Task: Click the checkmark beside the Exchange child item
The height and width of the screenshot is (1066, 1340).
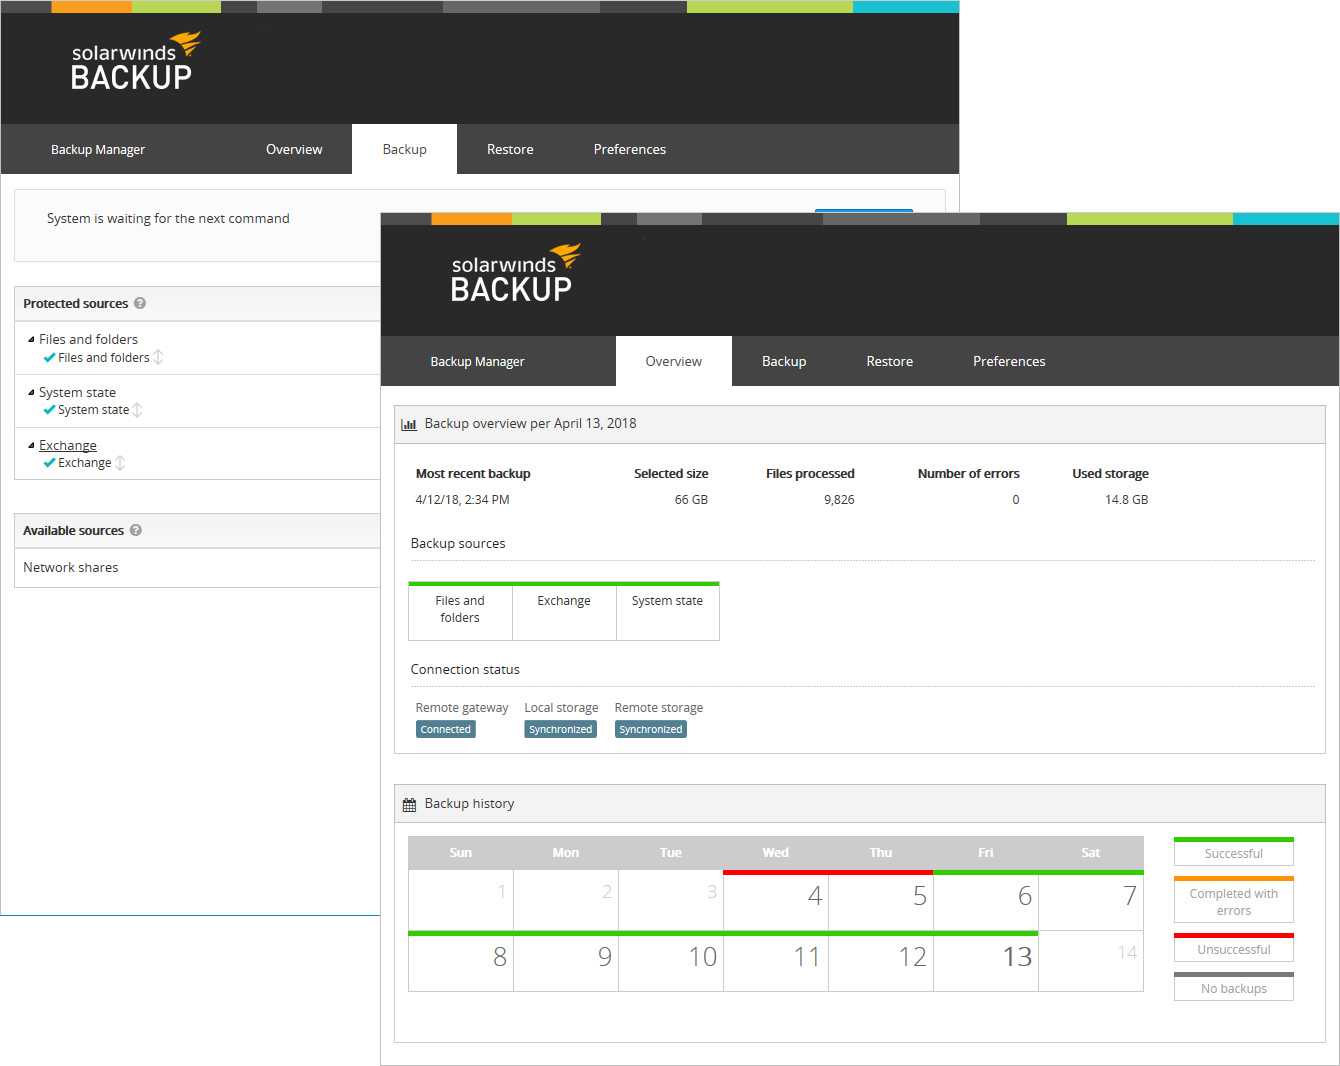Action: click(49, 463)
